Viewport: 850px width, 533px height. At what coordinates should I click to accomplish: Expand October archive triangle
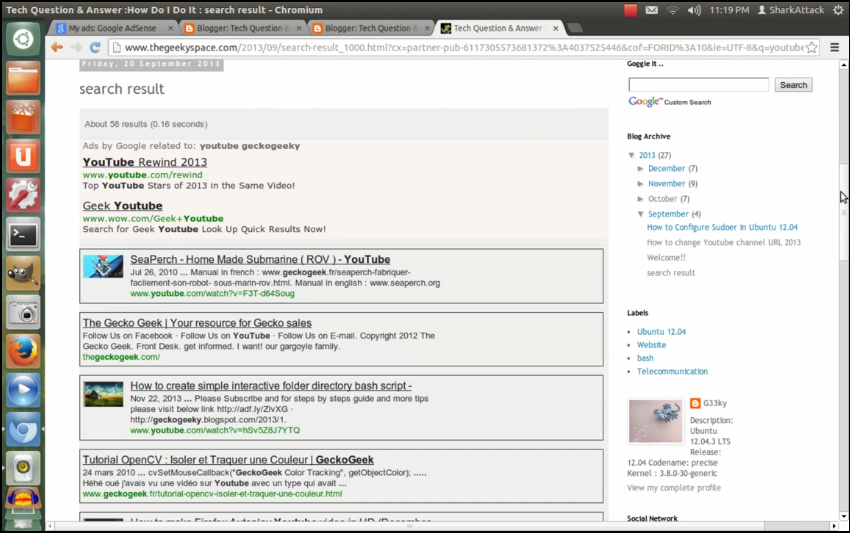(641, 199)
